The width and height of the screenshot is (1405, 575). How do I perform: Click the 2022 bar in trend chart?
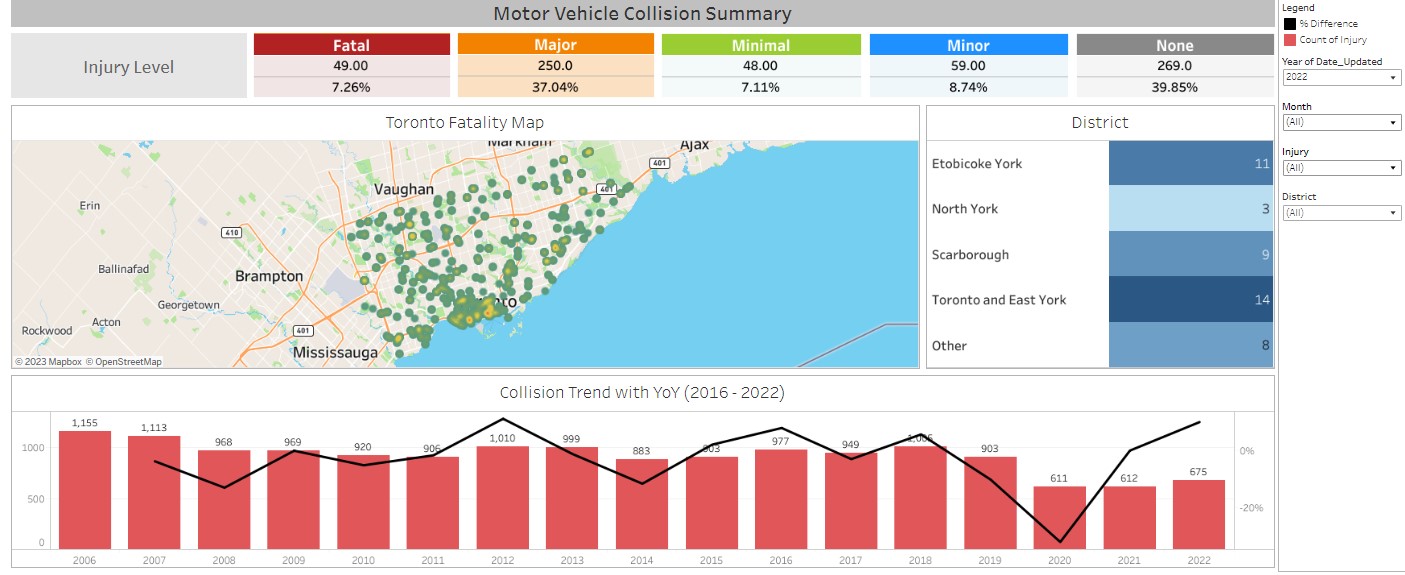point(1198,514)
